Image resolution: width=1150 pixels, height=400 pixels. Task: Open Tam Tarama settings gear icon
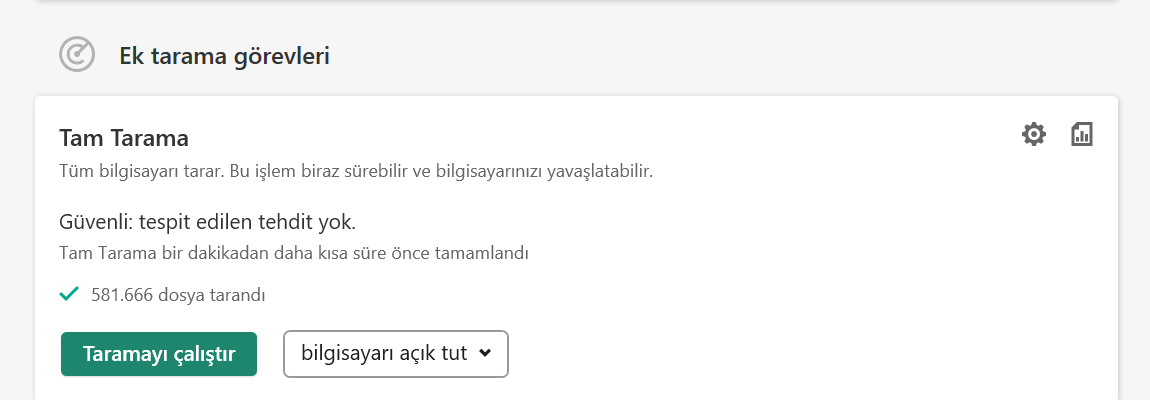[x=1033, y=134]
